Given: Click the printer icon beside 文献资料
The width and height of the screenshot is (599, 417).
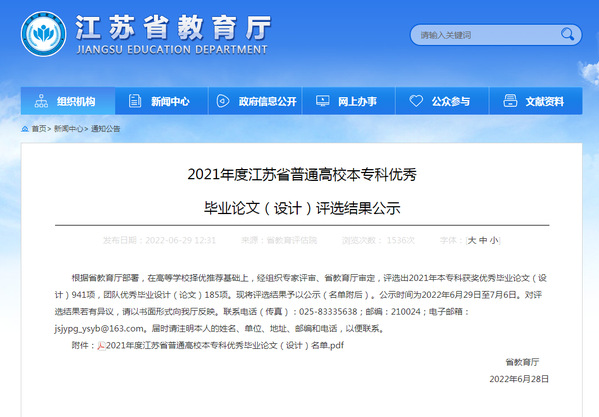Looking at the screenshot, I should pyautogui.click(x=510, y=101).
